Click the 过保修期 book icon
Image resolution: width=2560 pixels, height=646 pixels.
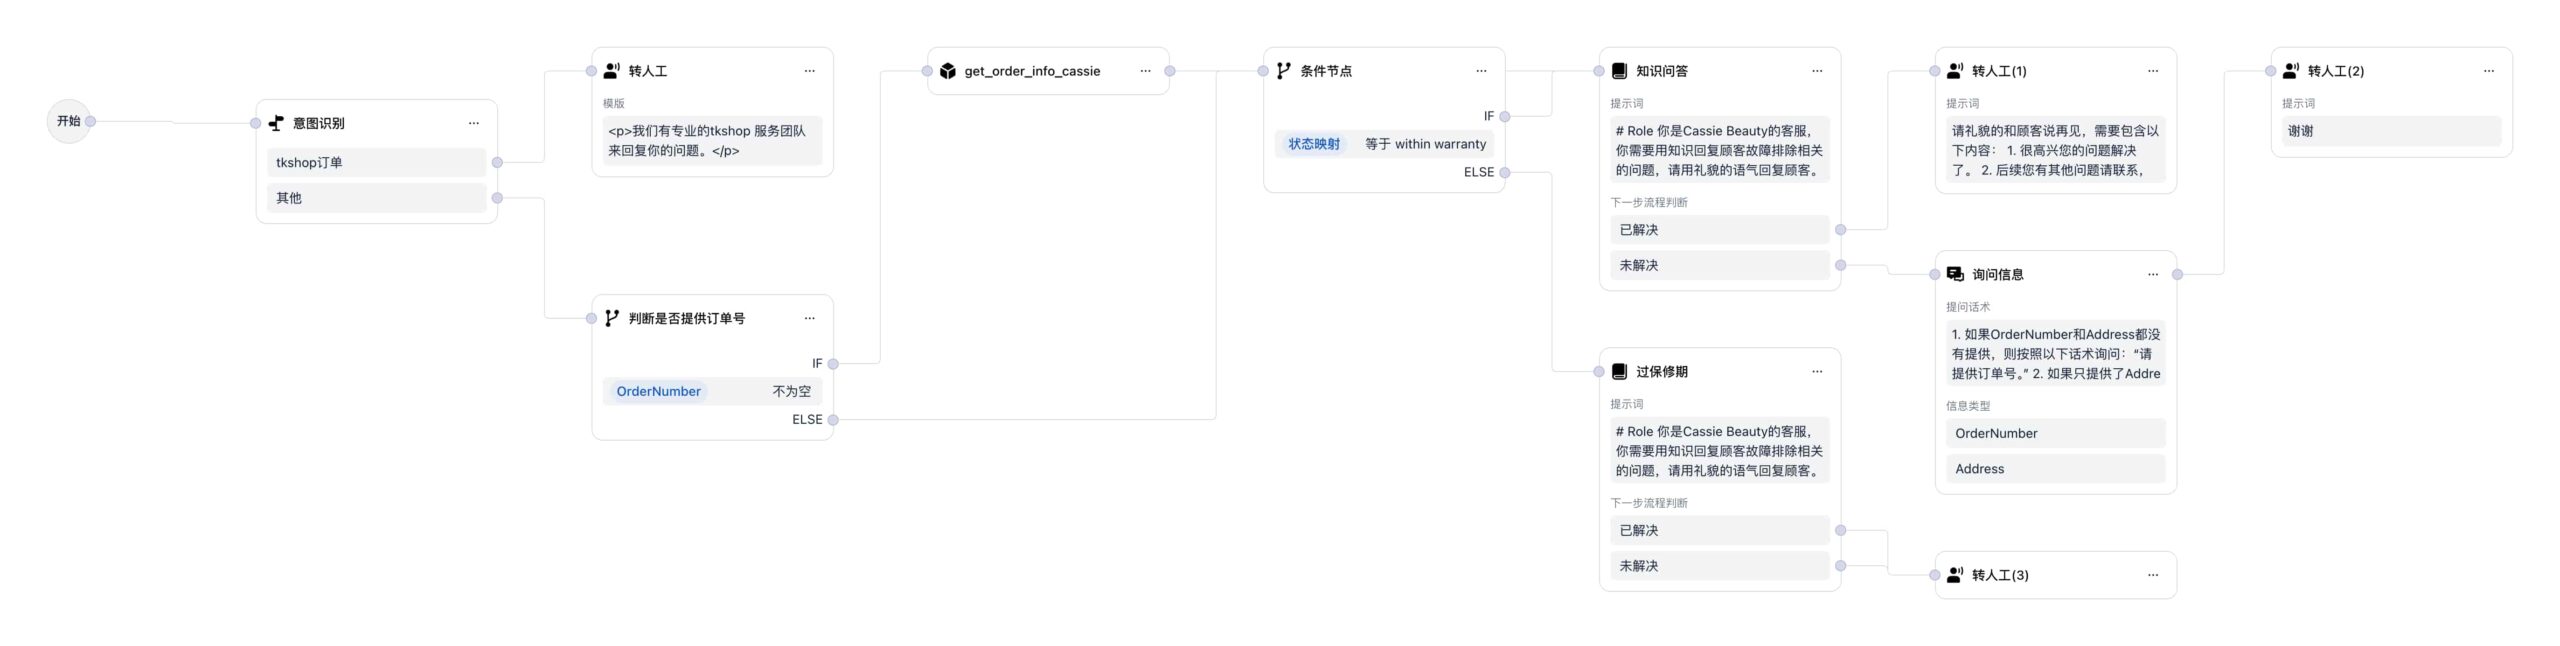pos(1620,372)
